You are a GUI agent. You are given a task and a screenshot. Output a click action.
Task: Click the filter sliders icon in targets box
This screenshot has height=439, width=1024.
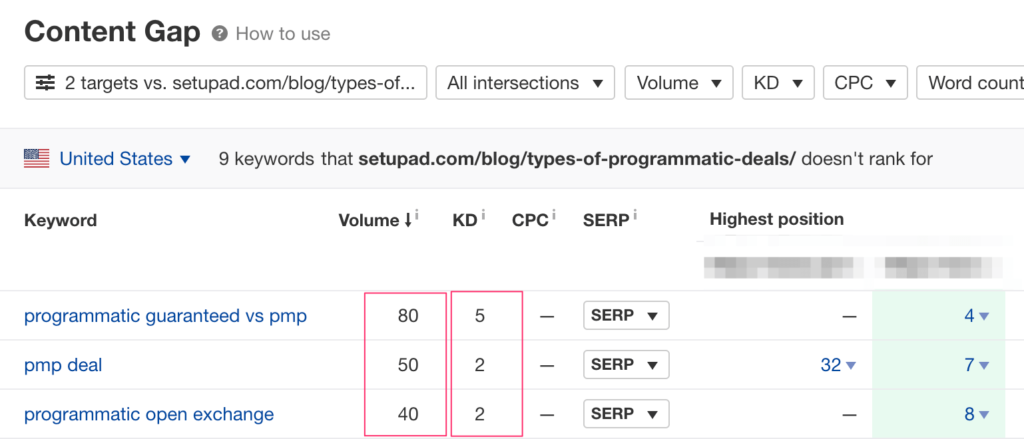coord(45,83)
